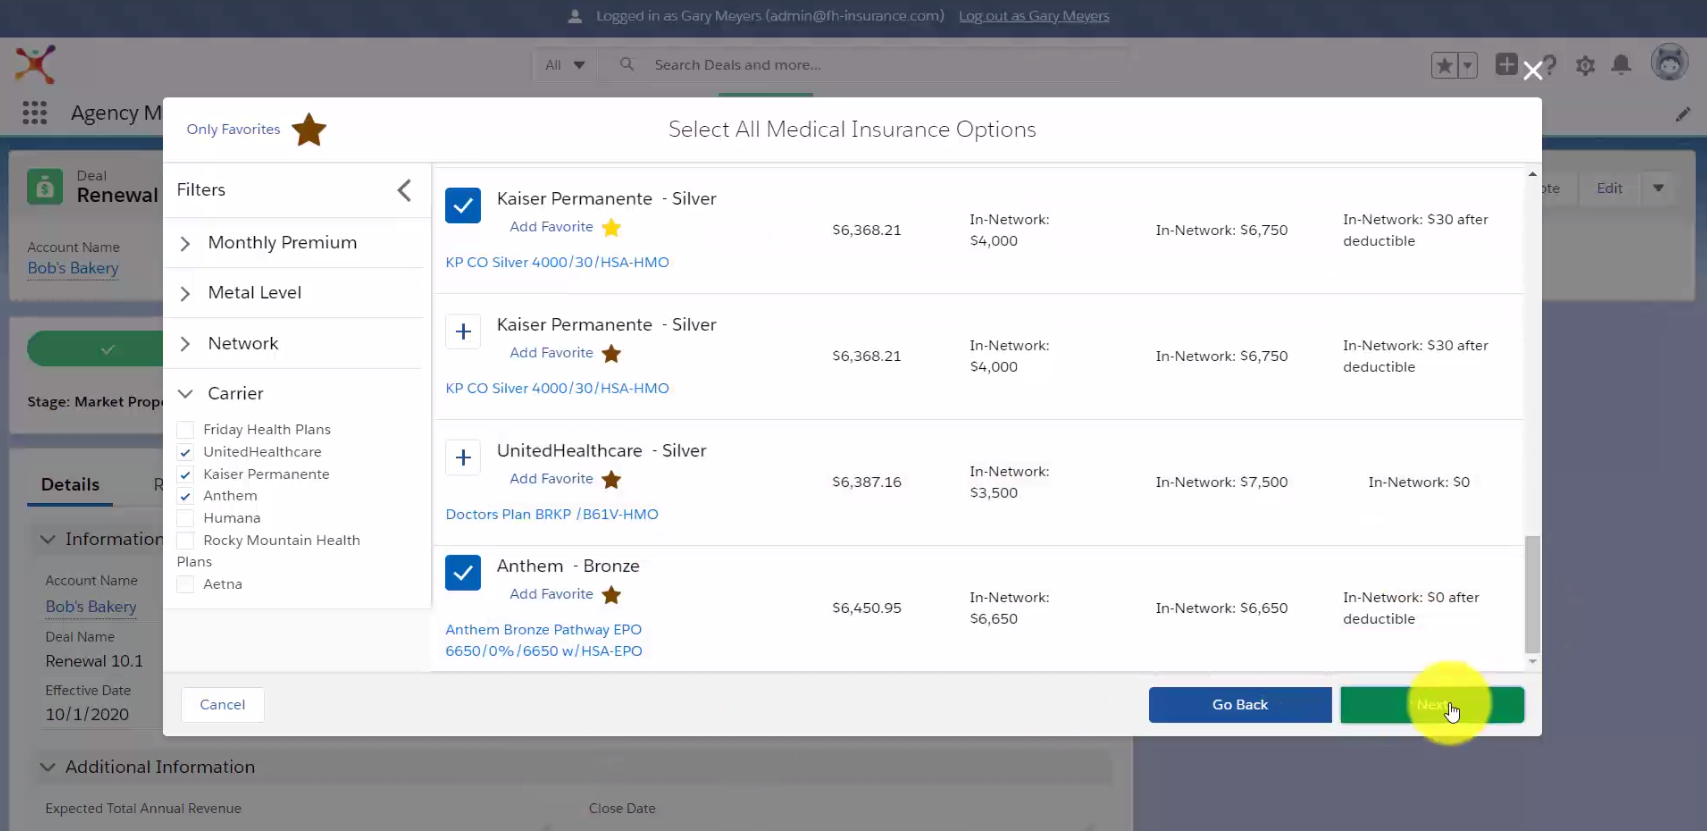The height and width of the screenshot is (831, 1707).
Task: Click the Cancel button
Action: pyautogui.click(x=222, y=705)
